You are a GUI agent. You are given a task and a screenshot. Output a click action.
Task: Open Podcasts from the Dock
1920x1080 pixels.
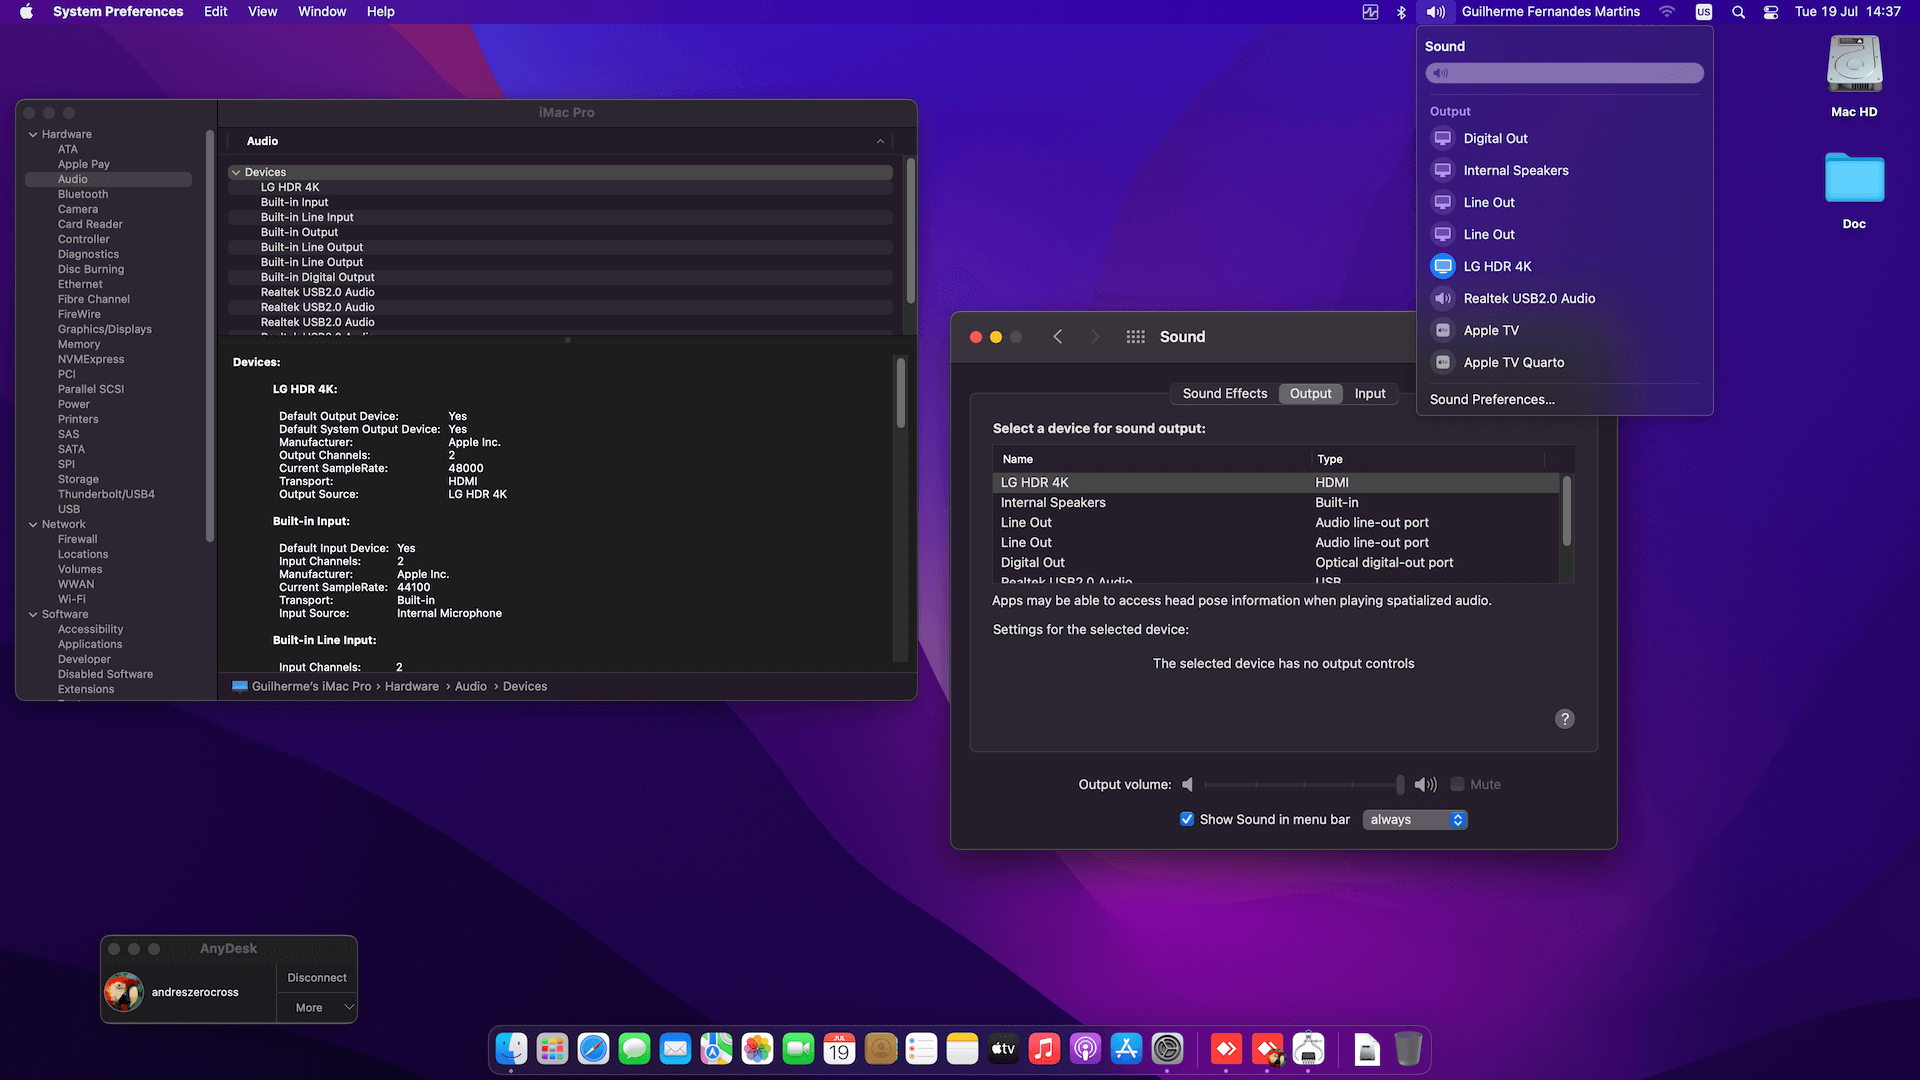(1085, 1048)
